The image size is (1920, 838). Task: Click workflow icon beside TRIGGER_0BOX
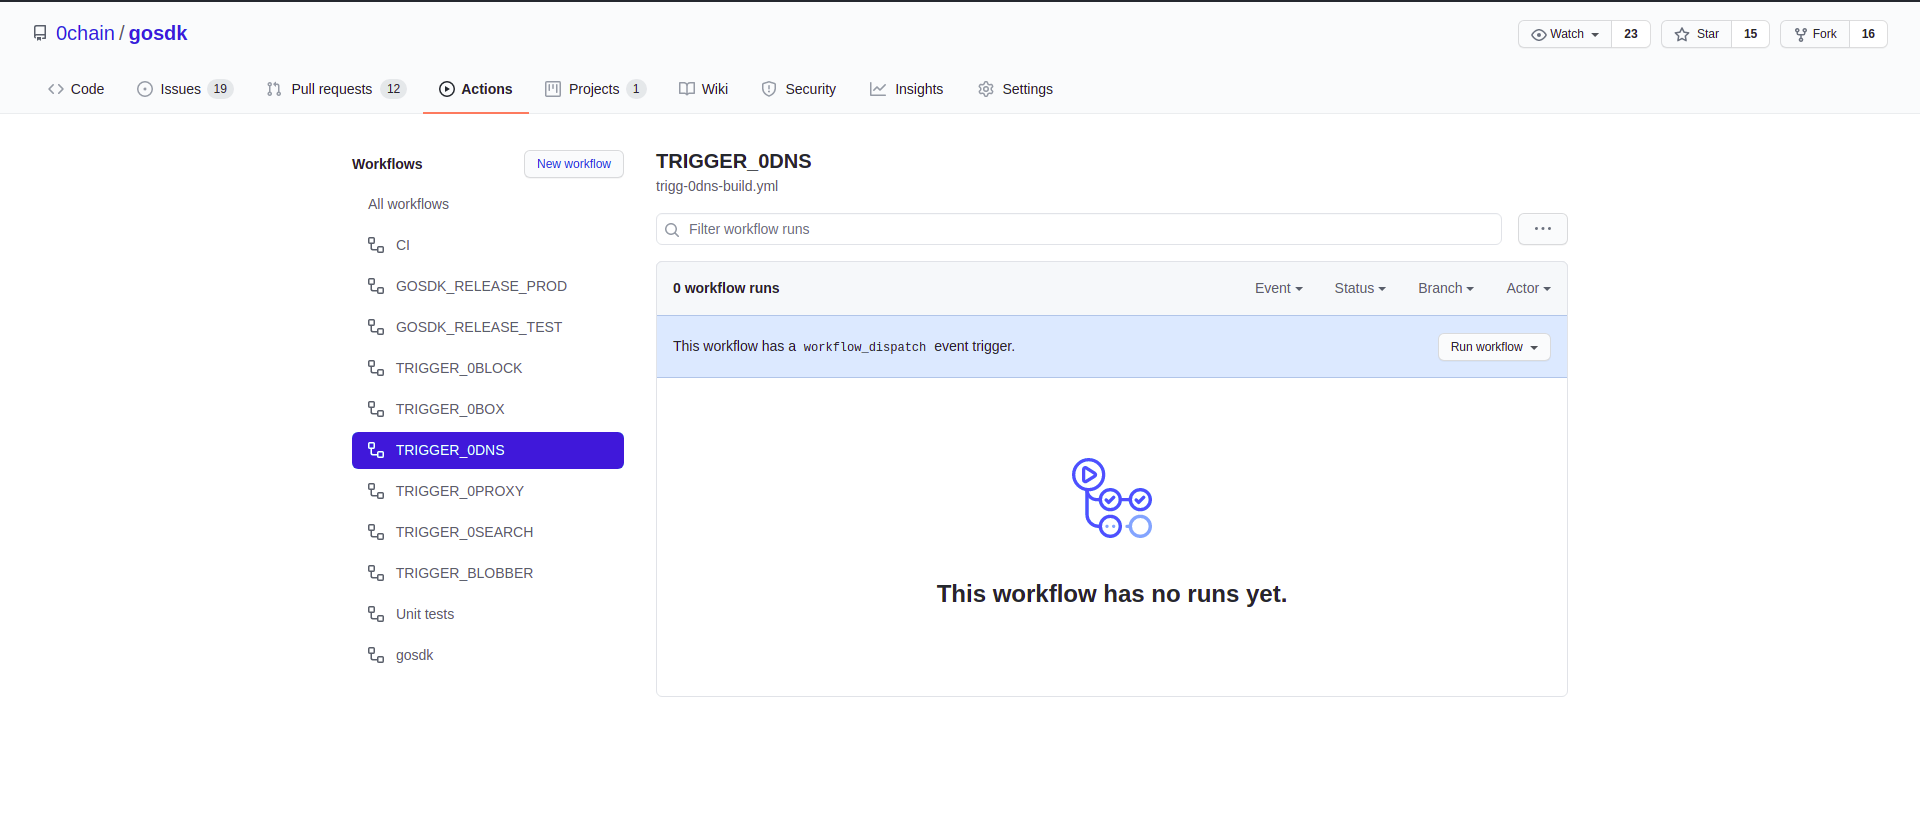coord(376,409)
